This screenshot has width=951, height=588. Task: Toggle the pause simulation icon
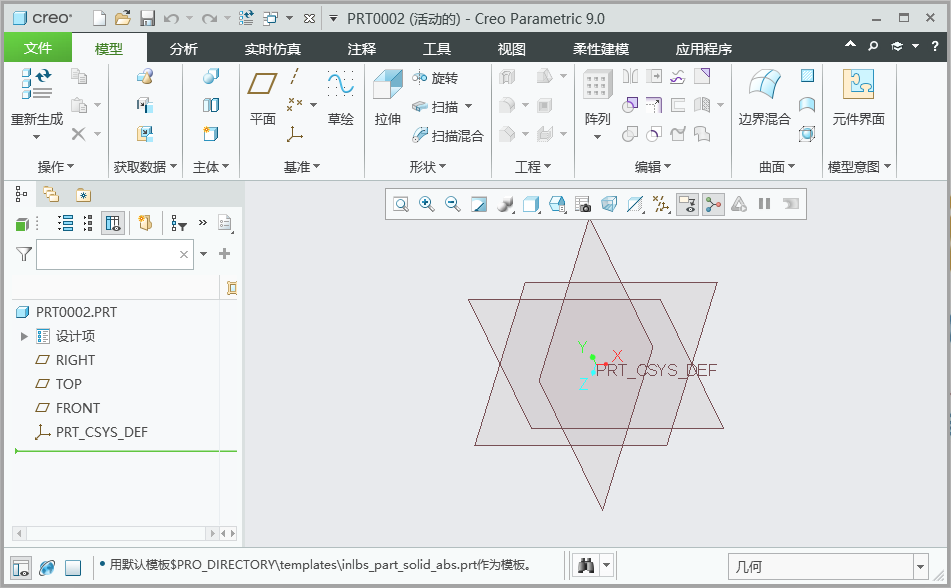[764, 204]
